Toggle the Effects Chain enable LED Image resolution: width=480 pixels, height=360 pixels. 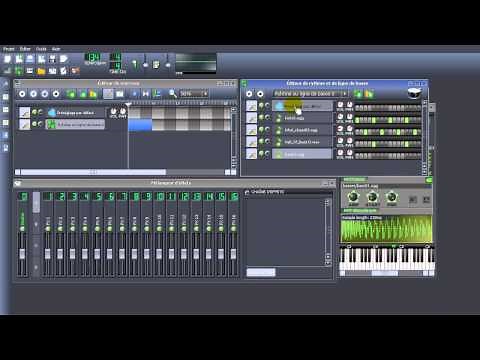247,192
